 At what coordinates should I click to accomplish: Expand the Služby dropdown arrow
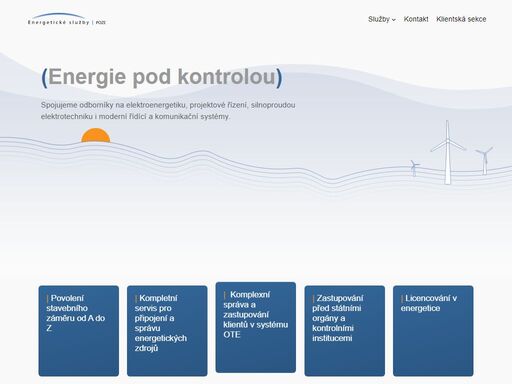(394, 20)
